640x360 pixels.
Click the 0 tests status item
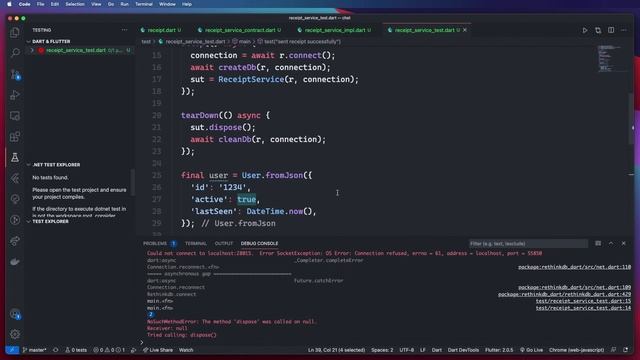pyautogui.click(x=76, y=350)
